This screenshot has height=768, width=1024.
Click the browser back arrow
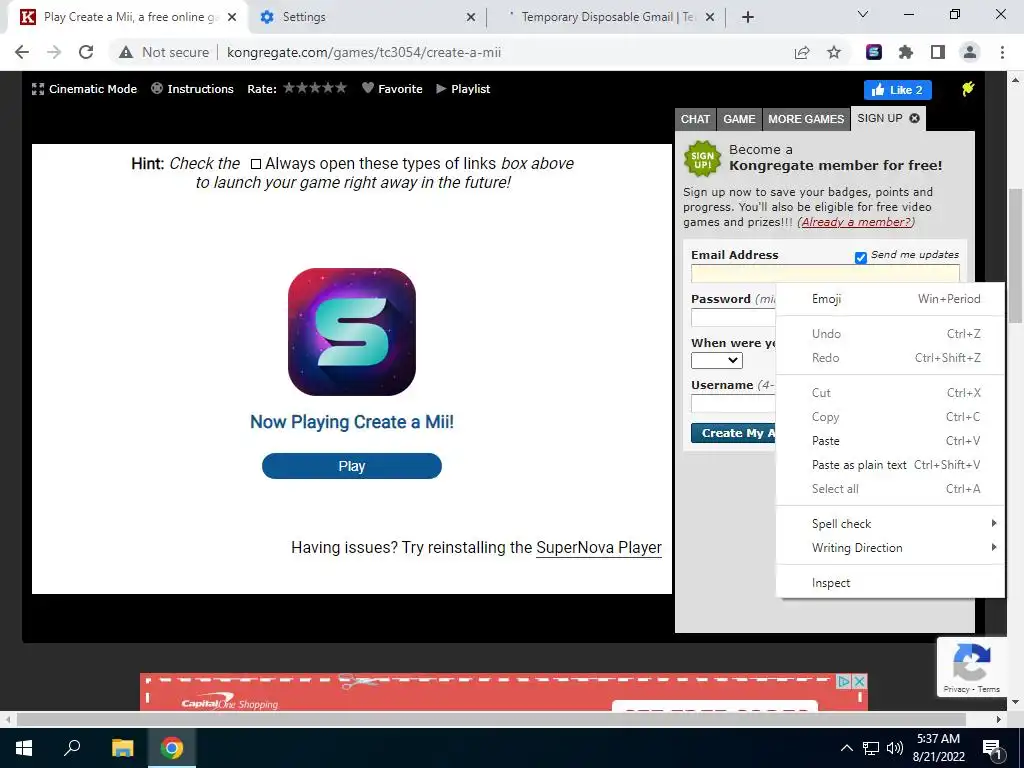point(22,52)
